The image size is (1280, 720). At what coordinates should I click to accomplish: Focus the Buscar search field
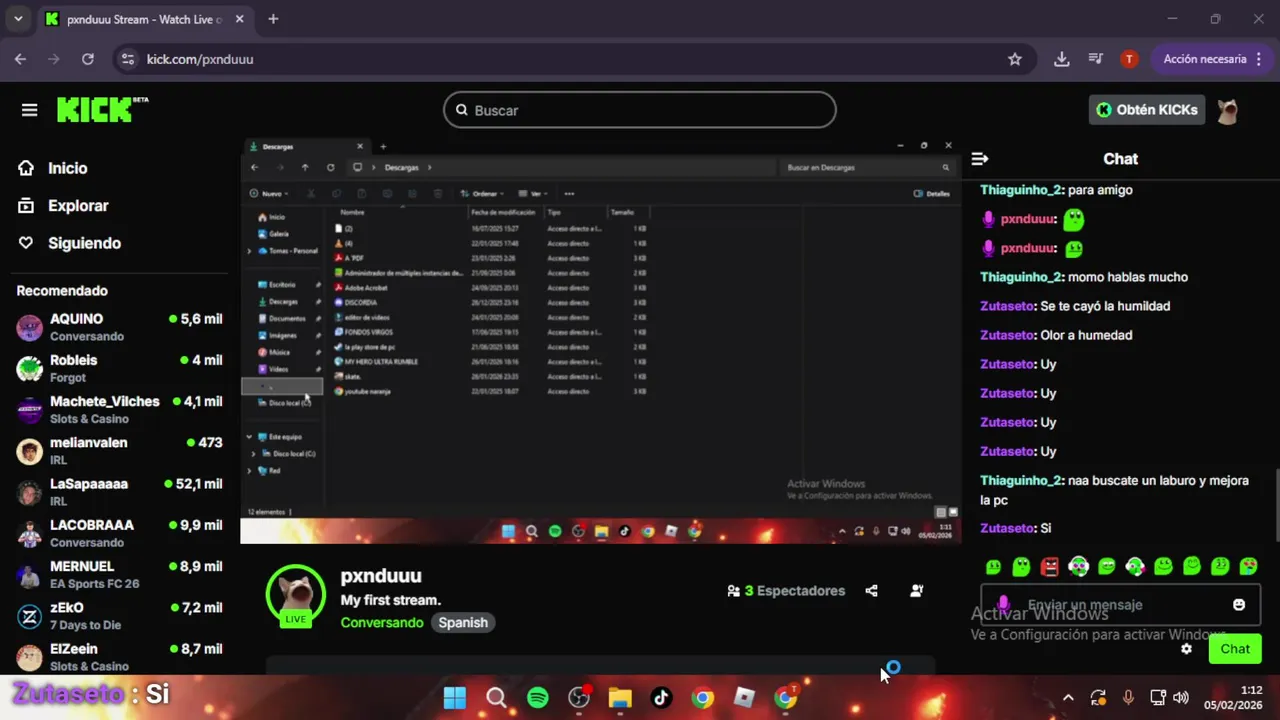640,110
